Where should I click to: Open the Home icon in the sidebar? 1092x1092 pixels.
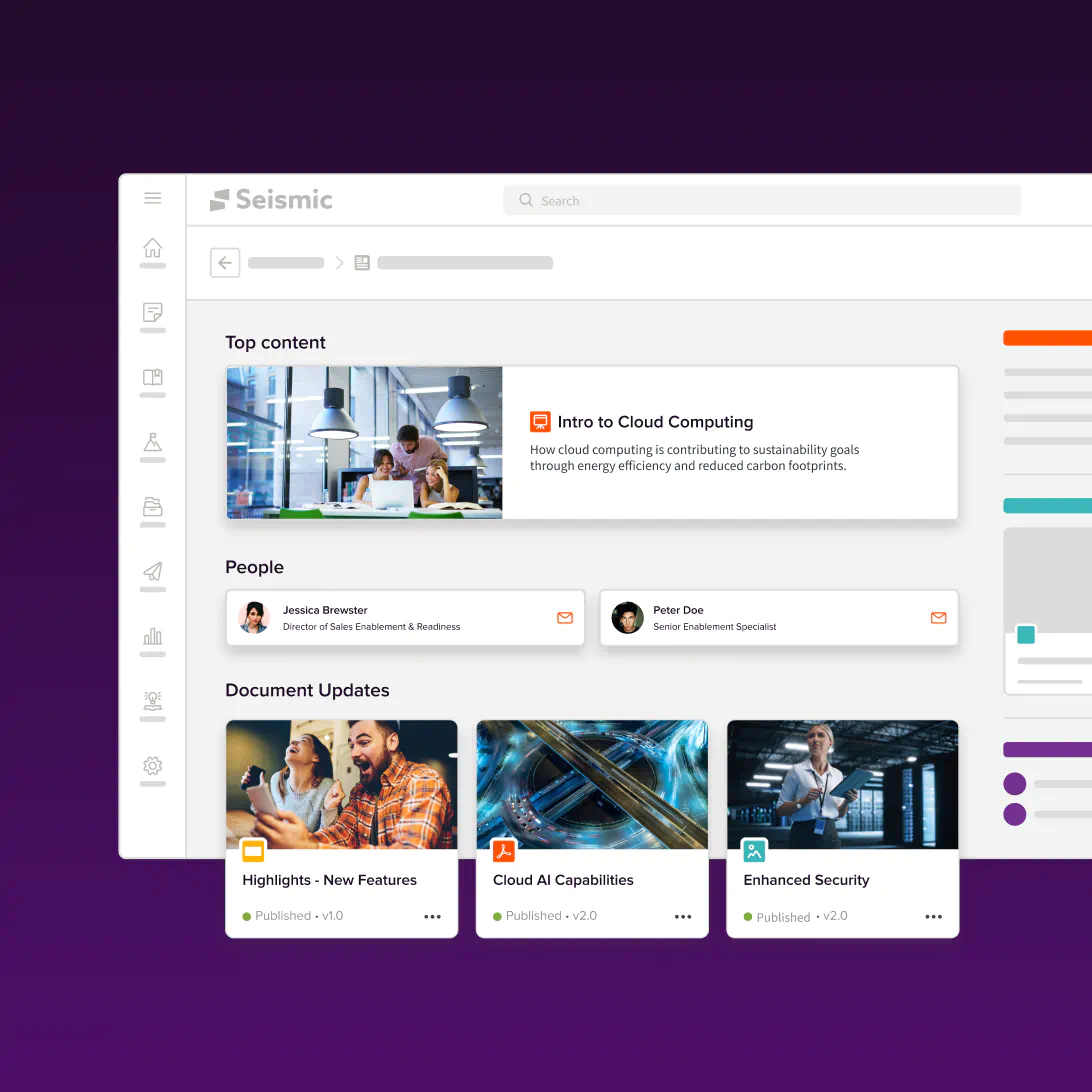(x=152, y=248)
